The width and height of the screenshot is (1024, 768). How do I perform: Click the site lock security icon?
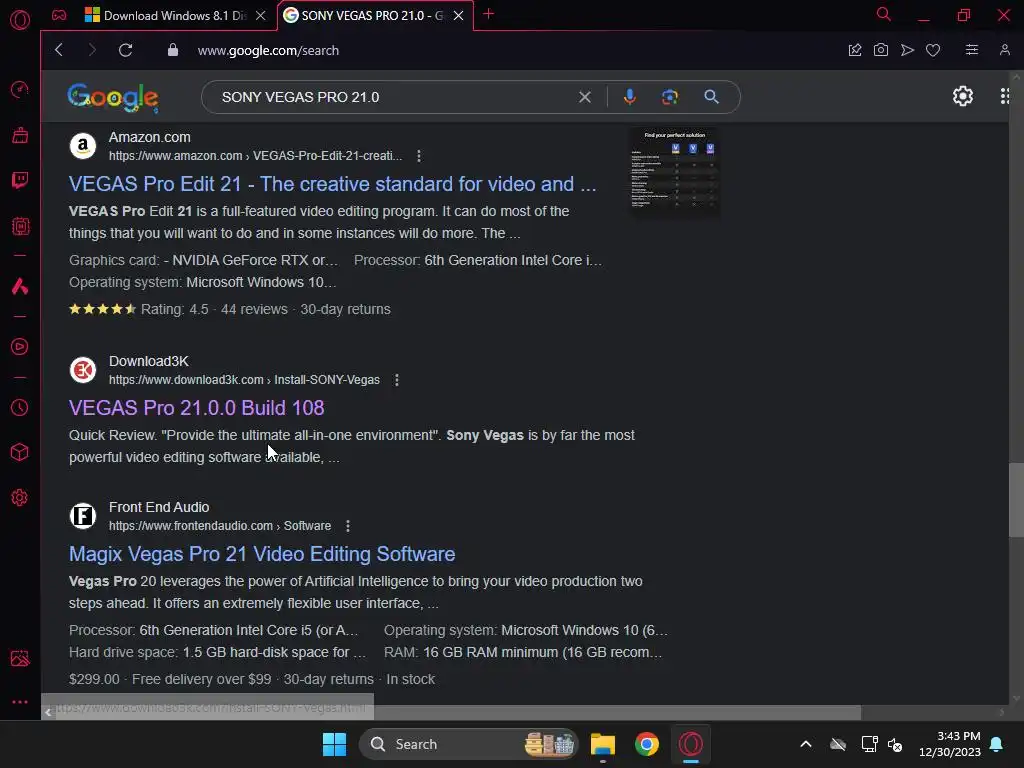[x=172, y=50]
